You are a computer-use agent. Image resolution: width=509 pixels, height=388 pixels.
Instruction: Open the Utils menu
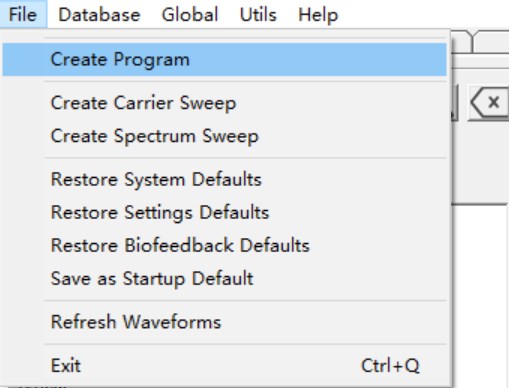pos(258,14)
